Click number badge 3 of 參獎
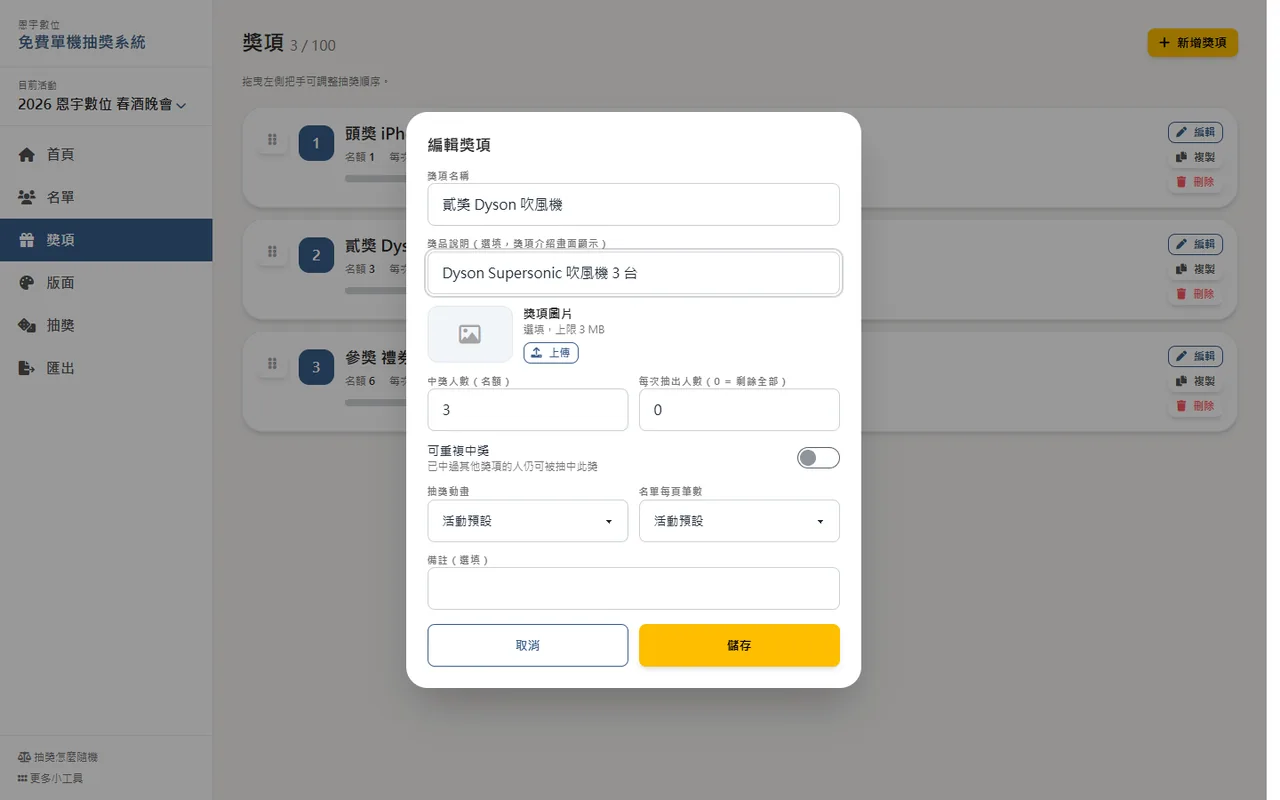This screenshot has height=800, width=1280. [x=316, y=367]
